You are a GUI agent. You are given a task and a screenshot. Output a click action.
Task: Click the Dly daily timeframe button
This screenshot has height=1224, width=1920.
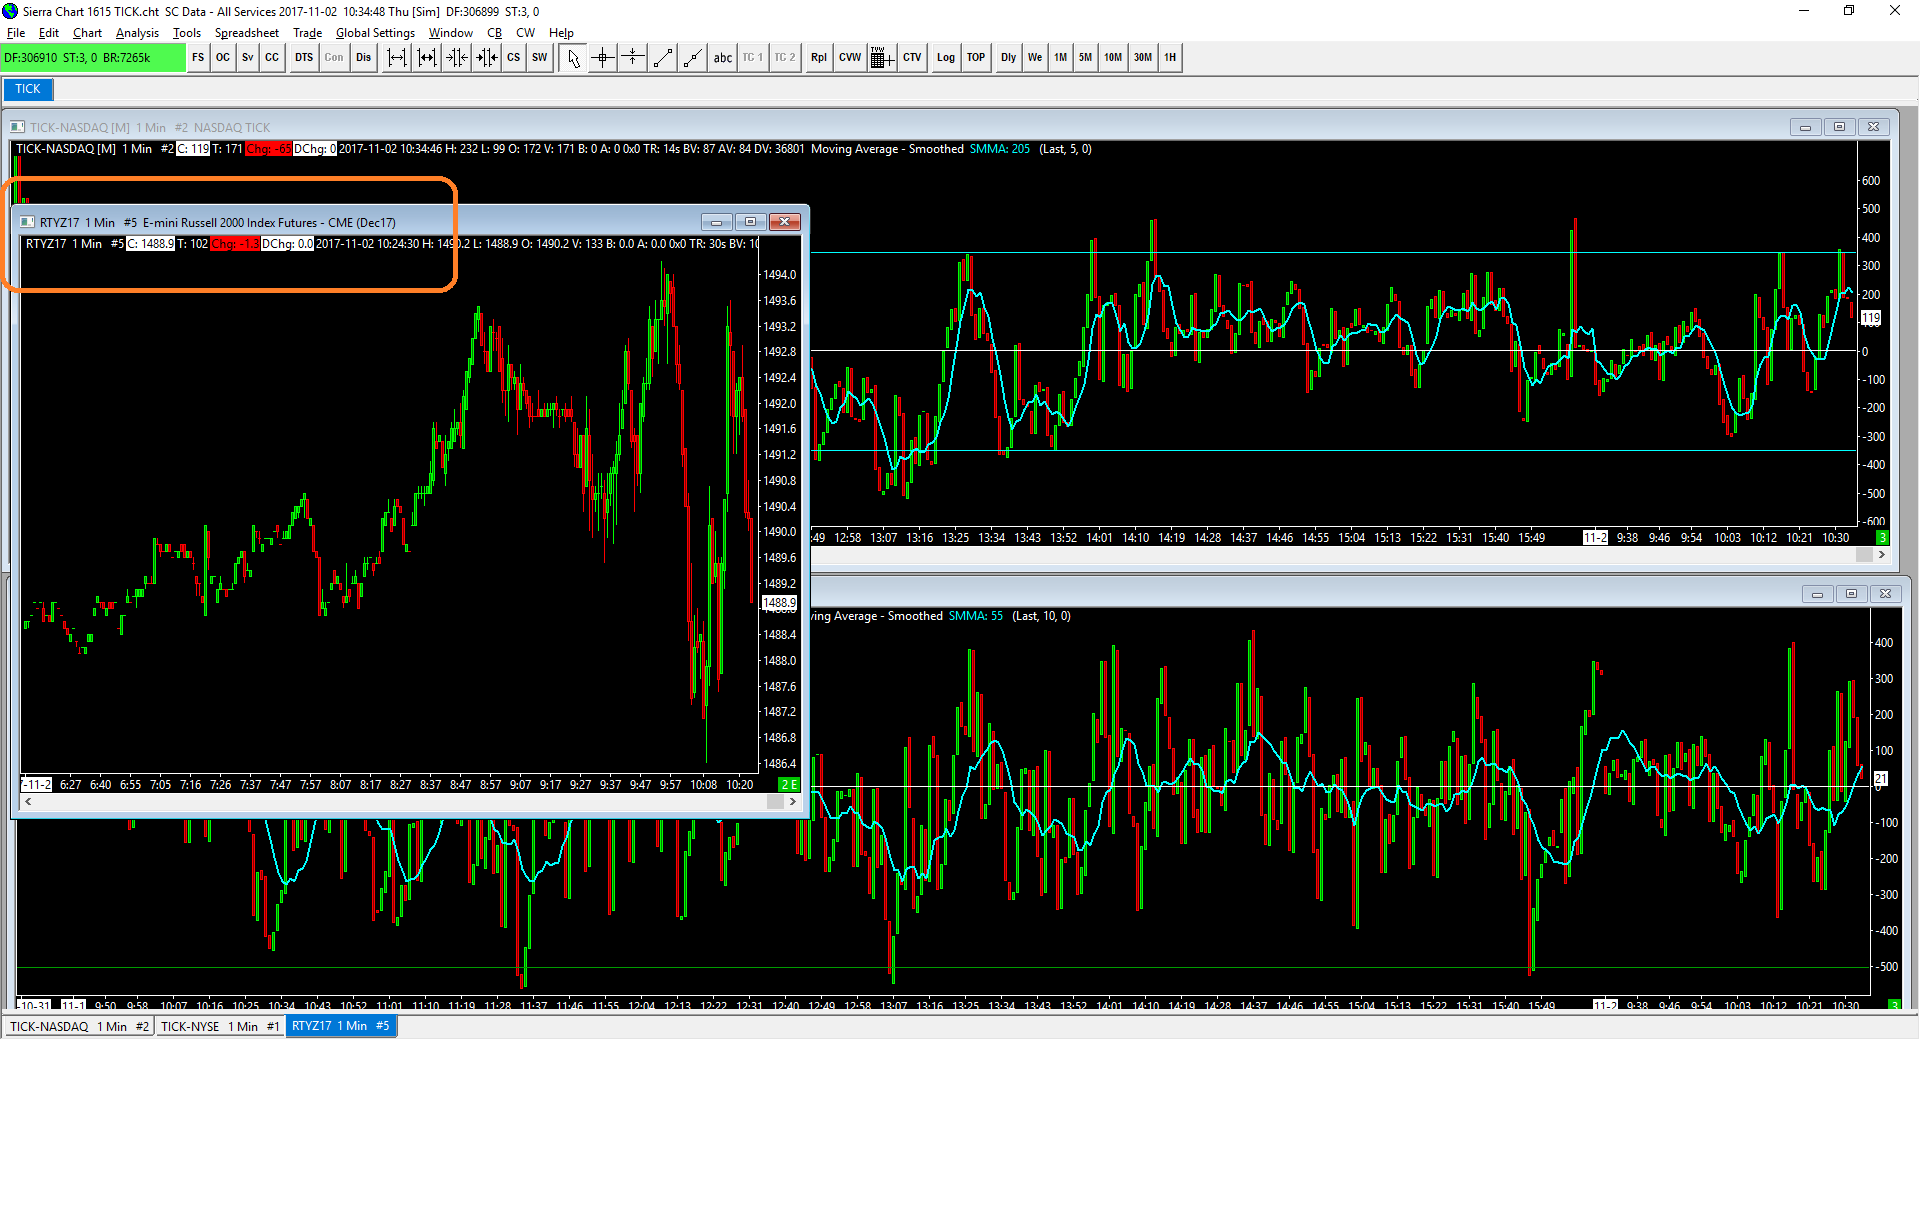(1008, 58)
